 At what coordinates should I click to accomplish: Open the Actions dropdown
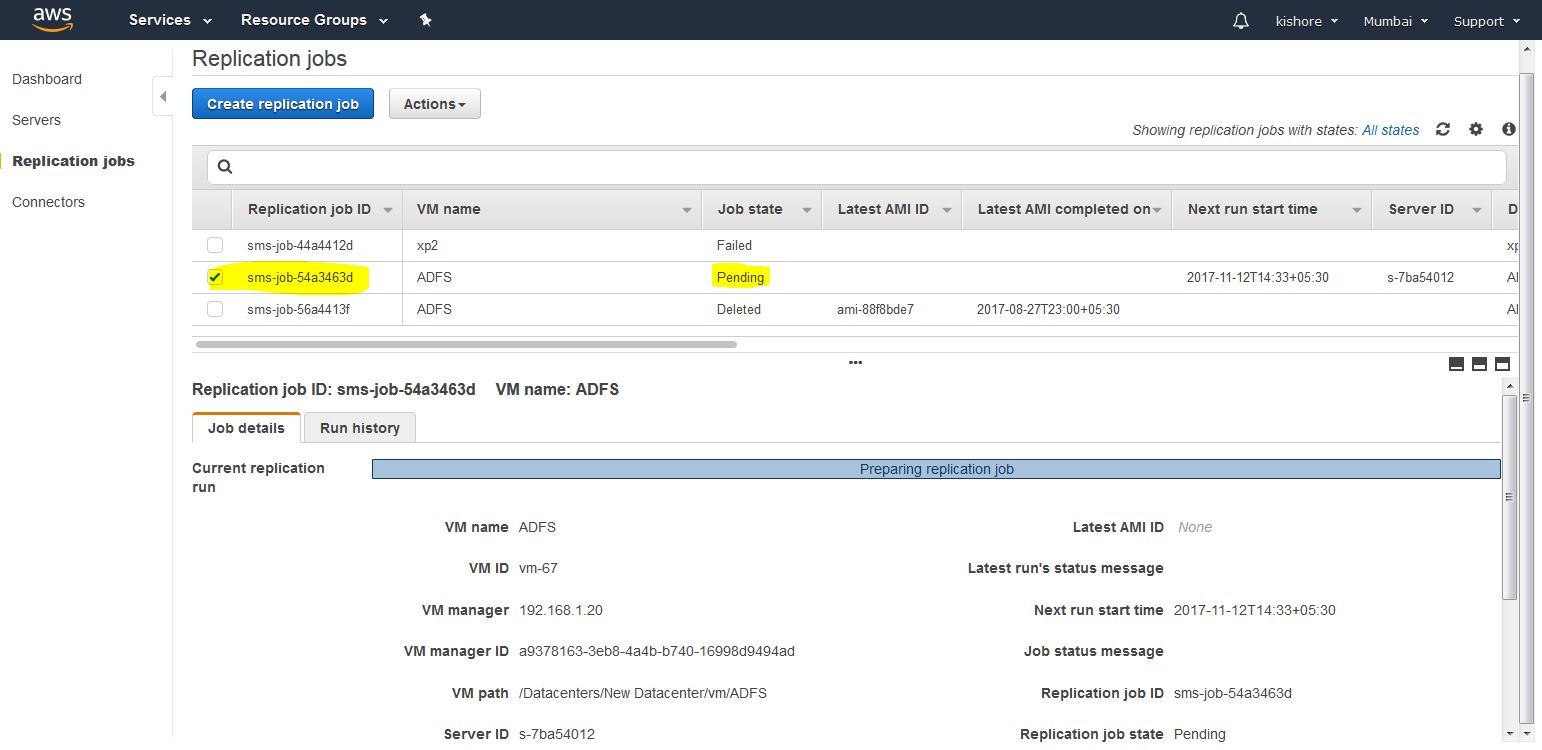[x=434, y=104]
